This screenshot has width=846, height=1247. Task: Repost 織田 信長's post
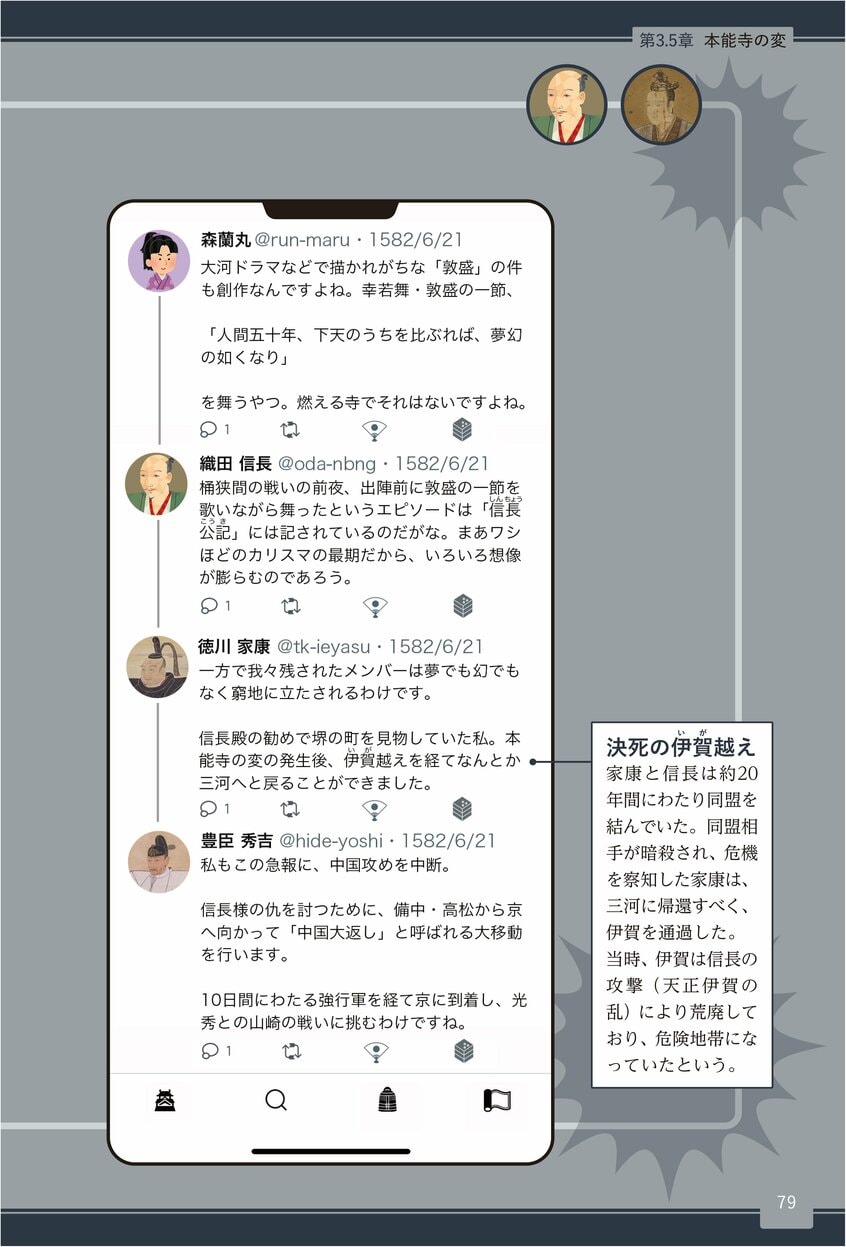[291, 605]
